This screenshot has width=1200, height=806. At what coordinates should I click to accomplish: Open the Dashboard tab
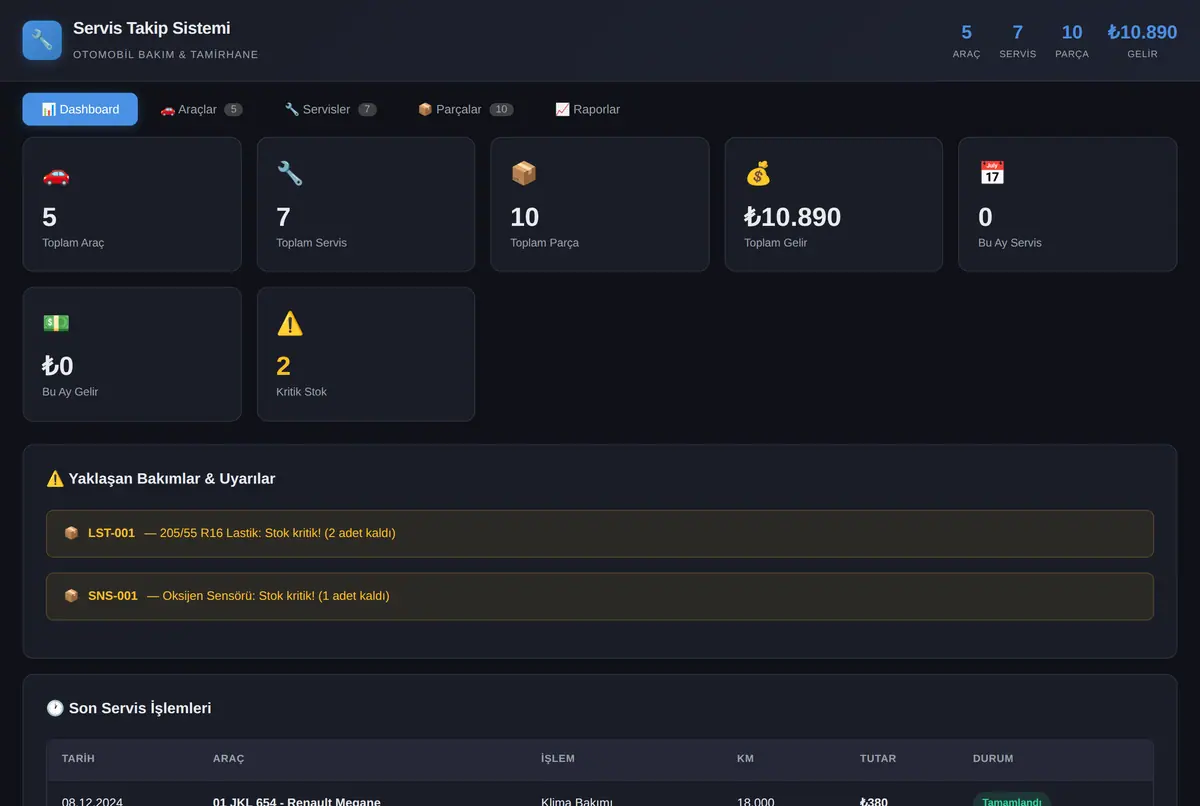click(x=80, y=109)
